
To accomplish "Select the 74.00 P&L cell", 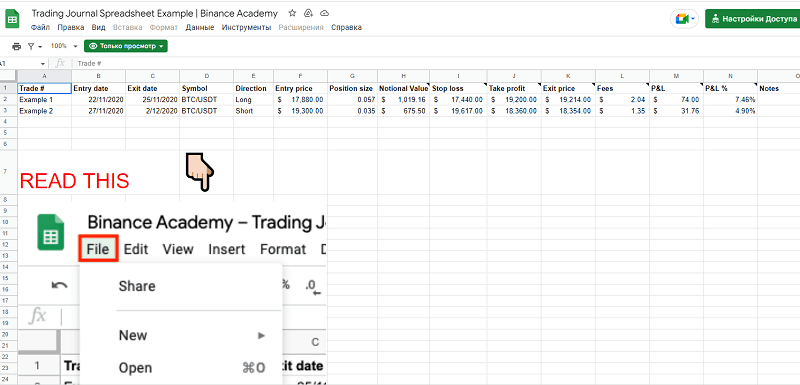I will coord(677,99).
